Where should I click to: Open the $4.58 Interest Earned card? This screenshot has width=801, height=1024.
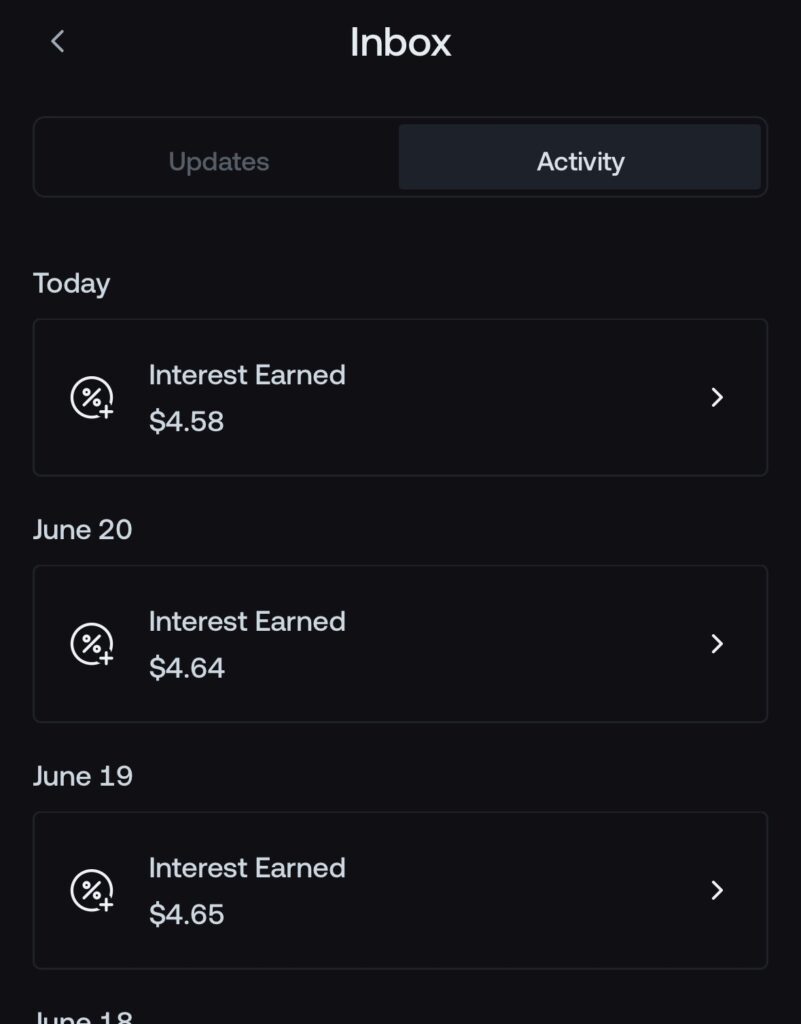point(400,398)
